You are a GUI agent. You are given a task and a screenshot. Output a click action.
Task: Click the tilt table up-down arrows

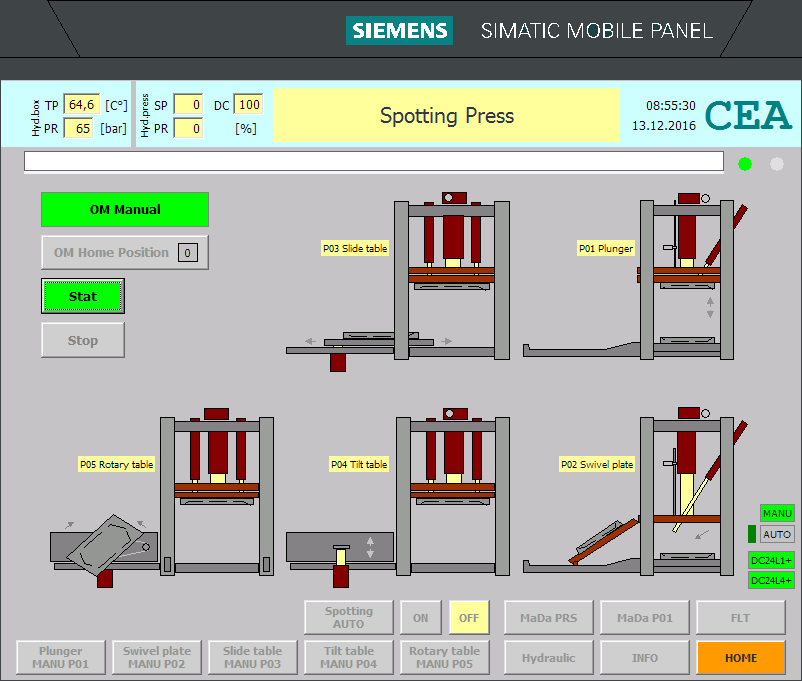pyautogui.click(x=370, y=547)
